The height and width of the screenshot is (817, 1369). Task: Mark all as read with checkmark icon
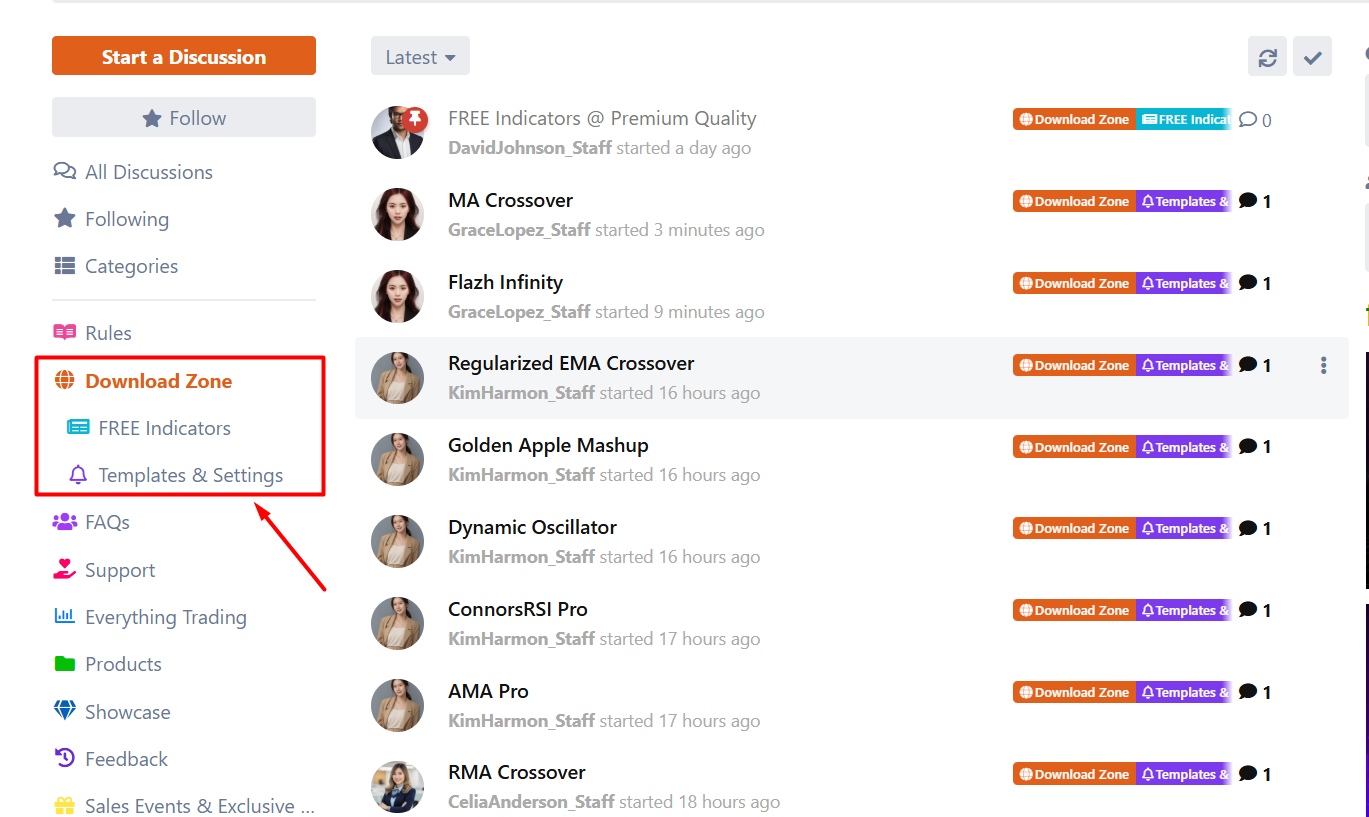1312,56
